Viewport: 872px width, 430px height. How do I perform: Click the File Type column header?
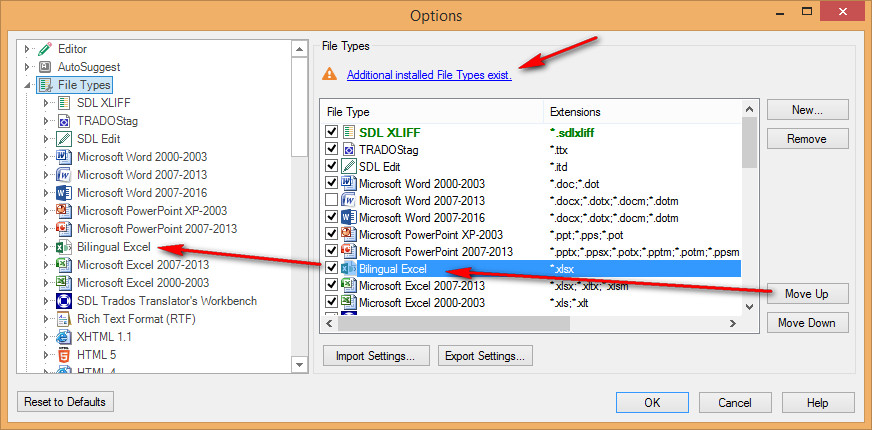click(x=432, y=112)
